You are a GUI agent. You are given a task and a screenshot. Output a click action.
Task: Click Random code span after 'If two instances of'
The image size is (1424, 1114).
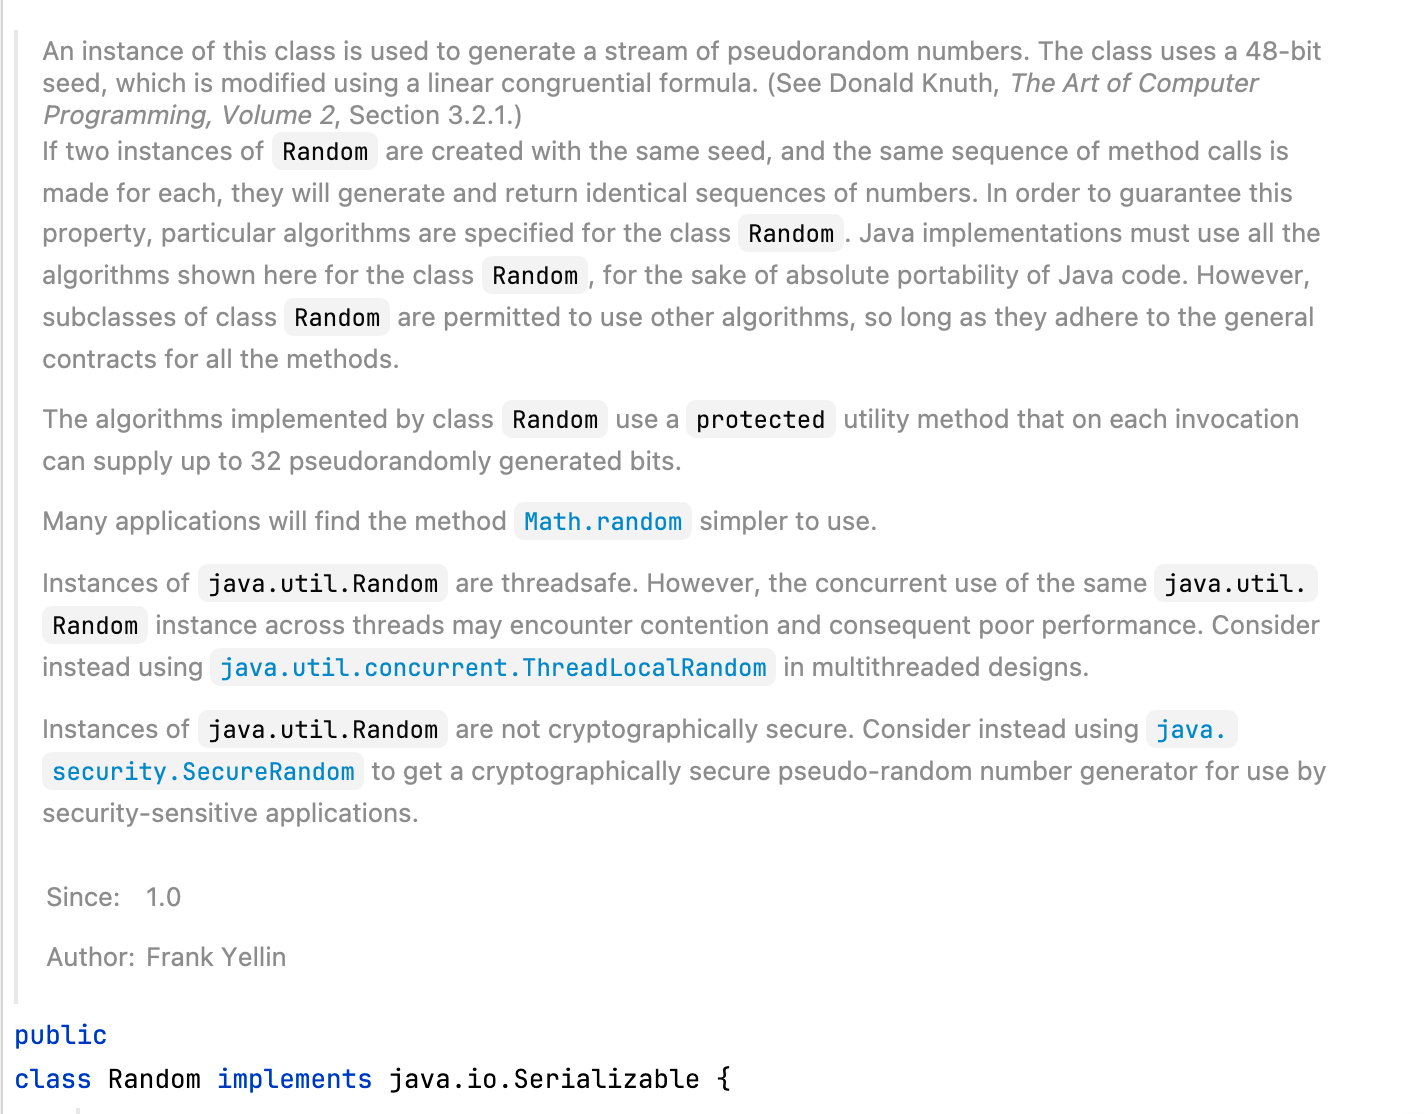[x=325, y=152]
